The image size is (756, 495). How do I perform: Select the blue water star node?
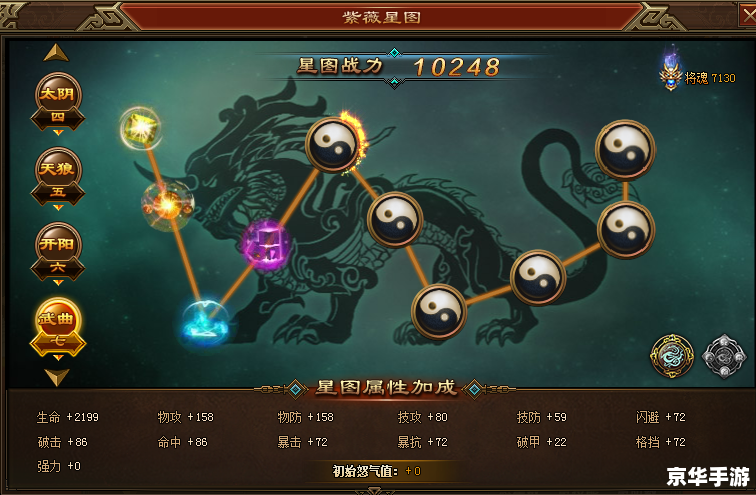click(206, 321)
